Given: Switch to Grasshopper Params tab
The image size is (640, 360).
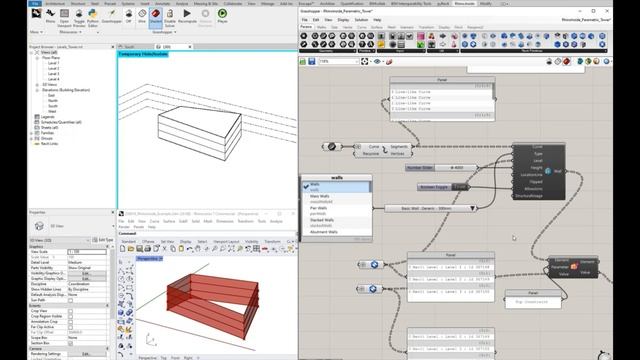Looking at the screenshot, I should point(306,27).
